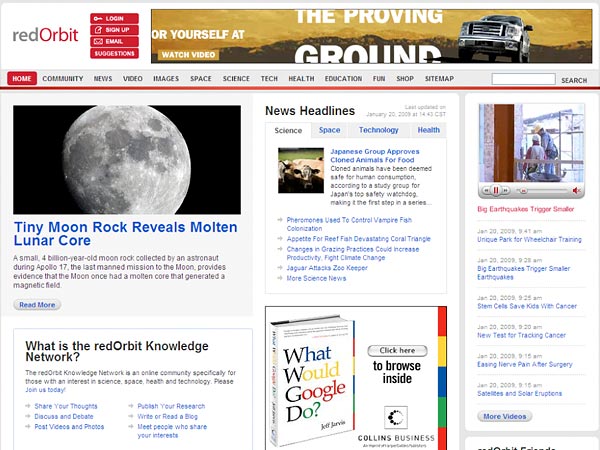Open Share Your Thoughts link
This screenshot has width=600, height=450.
point(66,406)
